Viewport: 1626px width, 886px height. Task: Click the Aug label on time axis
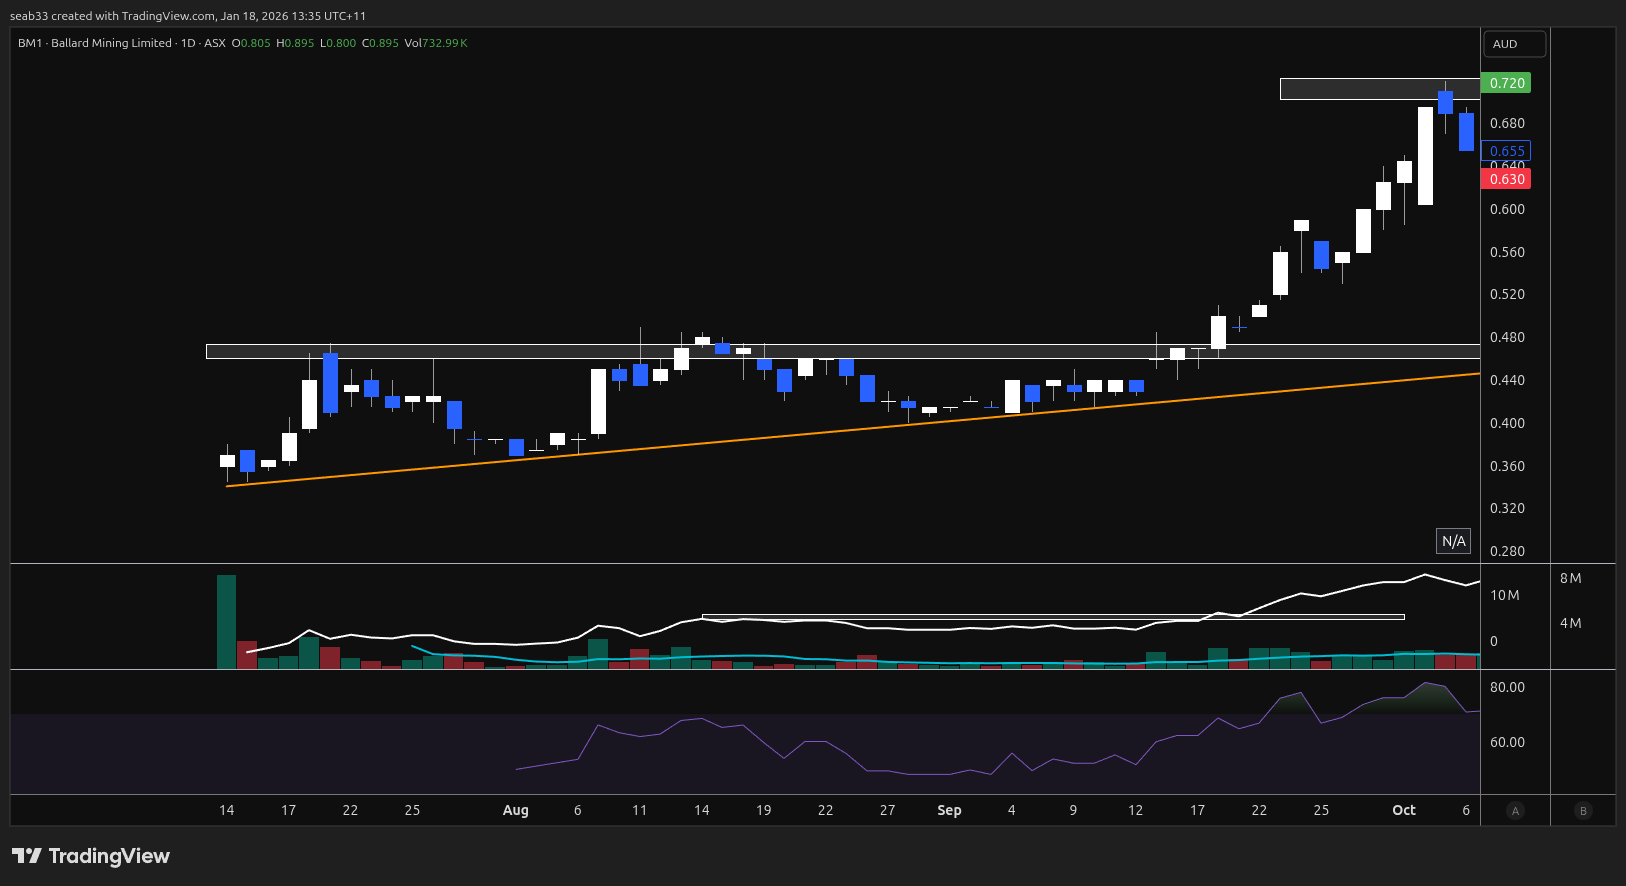click(515, 810)
